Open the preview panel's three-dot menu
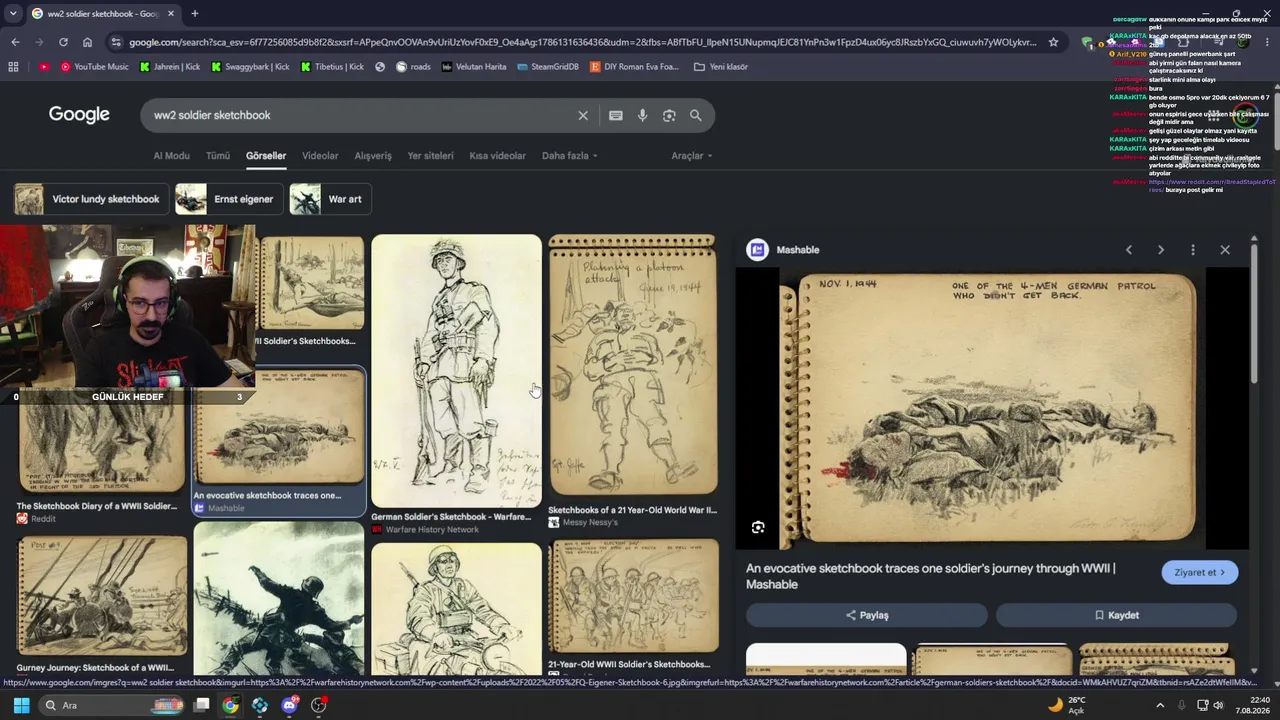Screen dimensions: 1280x720 click(x=1193, y=250)
